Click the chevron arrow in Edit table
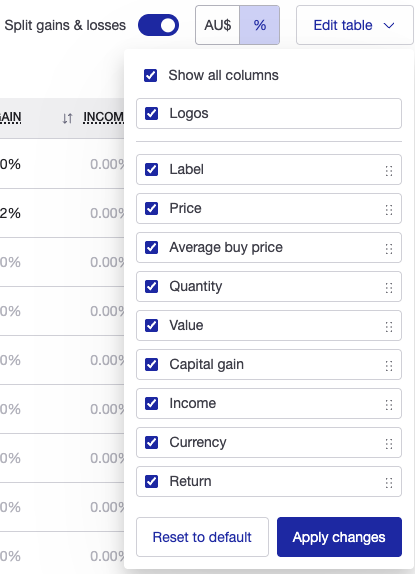415x574 pixels. pyautogui.click(x=389, y=26)
